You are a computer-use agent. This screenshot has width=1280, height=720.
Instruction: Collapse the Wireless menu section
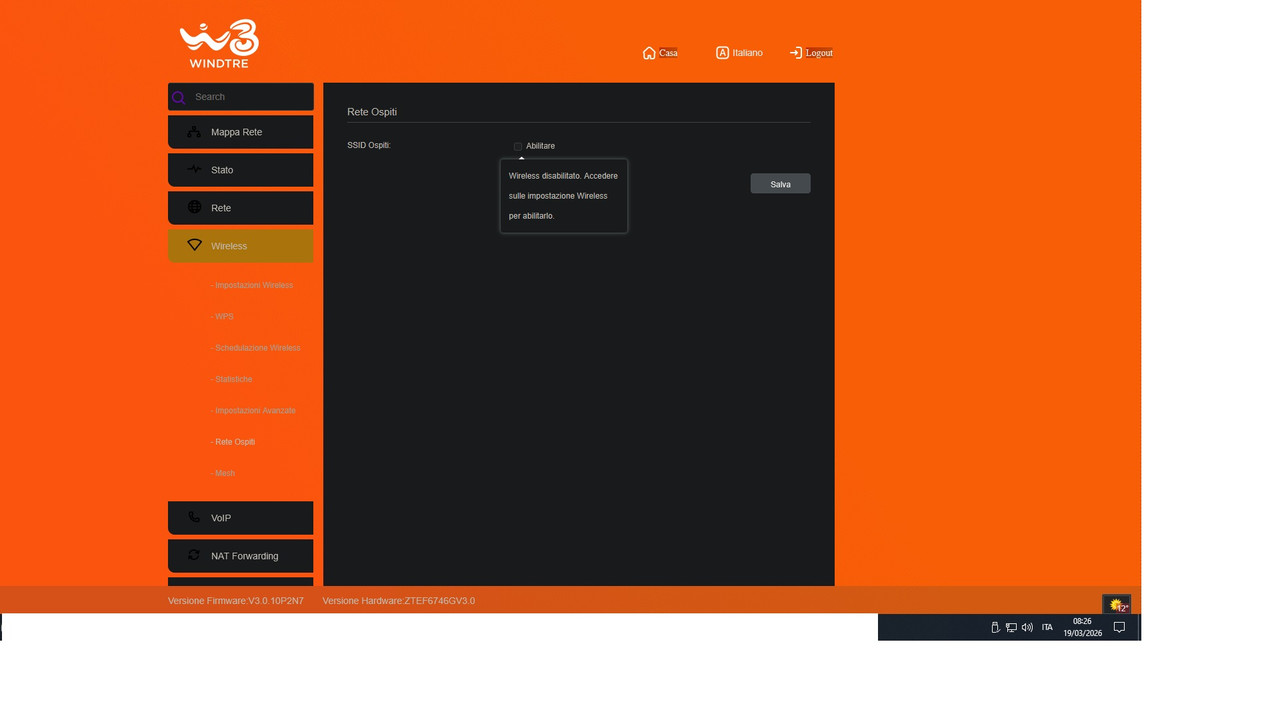[x=240, y=246]
